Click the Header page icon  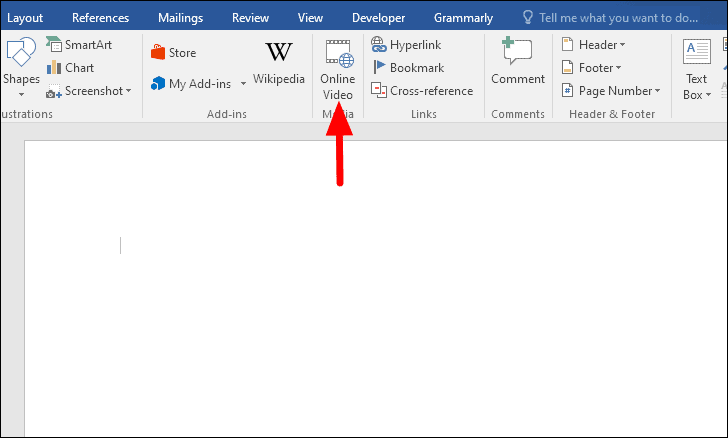(x=567, y=45)
